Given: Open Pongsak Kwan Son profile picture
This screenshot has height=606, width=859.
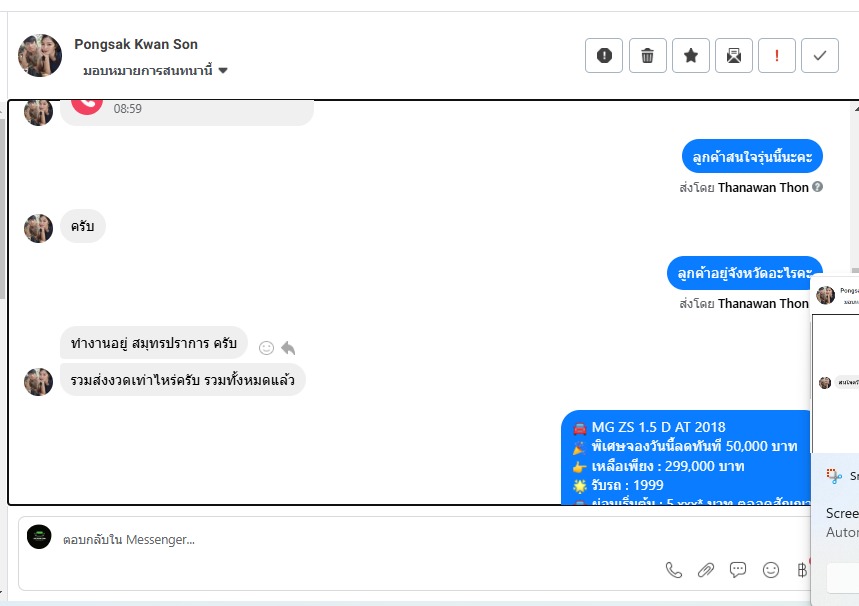Looking at the screenshot, I should click(x=40, y=55).
